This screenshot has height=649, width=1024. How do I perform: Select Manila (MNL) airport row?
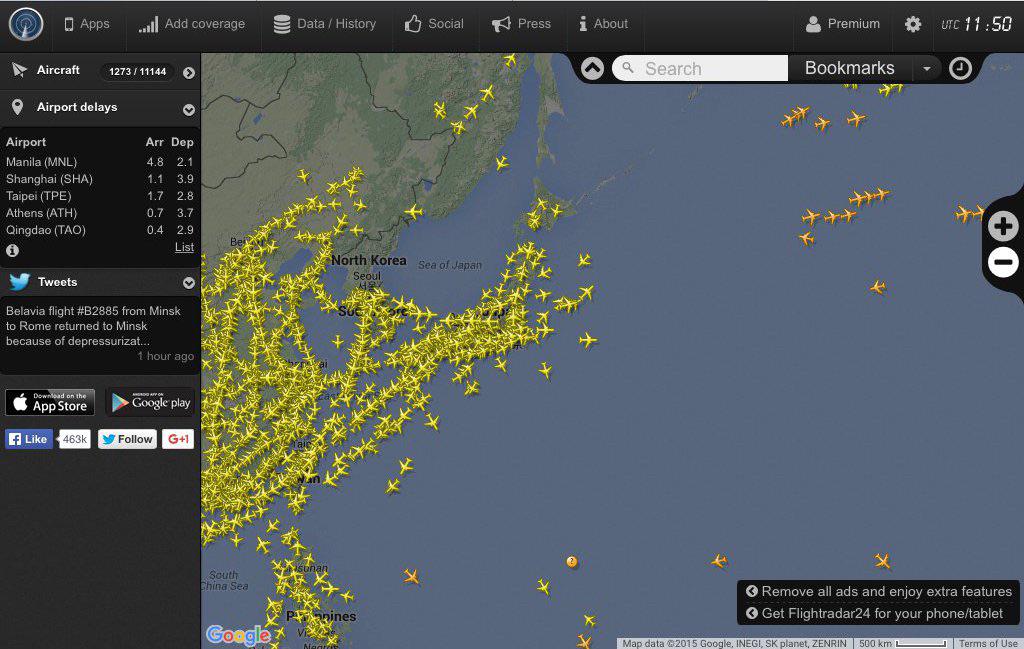99,162
